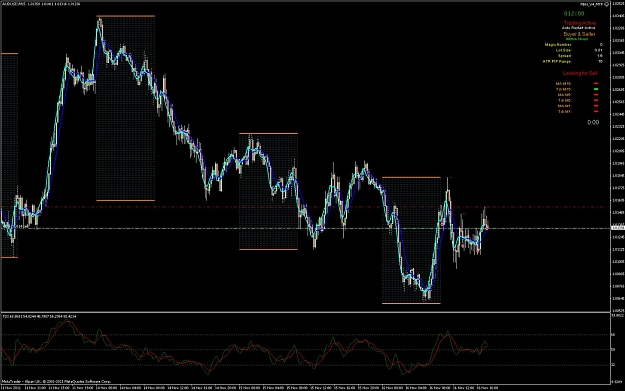Click the T-3i M1 label
Image resolution: width=625 pixels, height=391 pixels.
[564, 112]
